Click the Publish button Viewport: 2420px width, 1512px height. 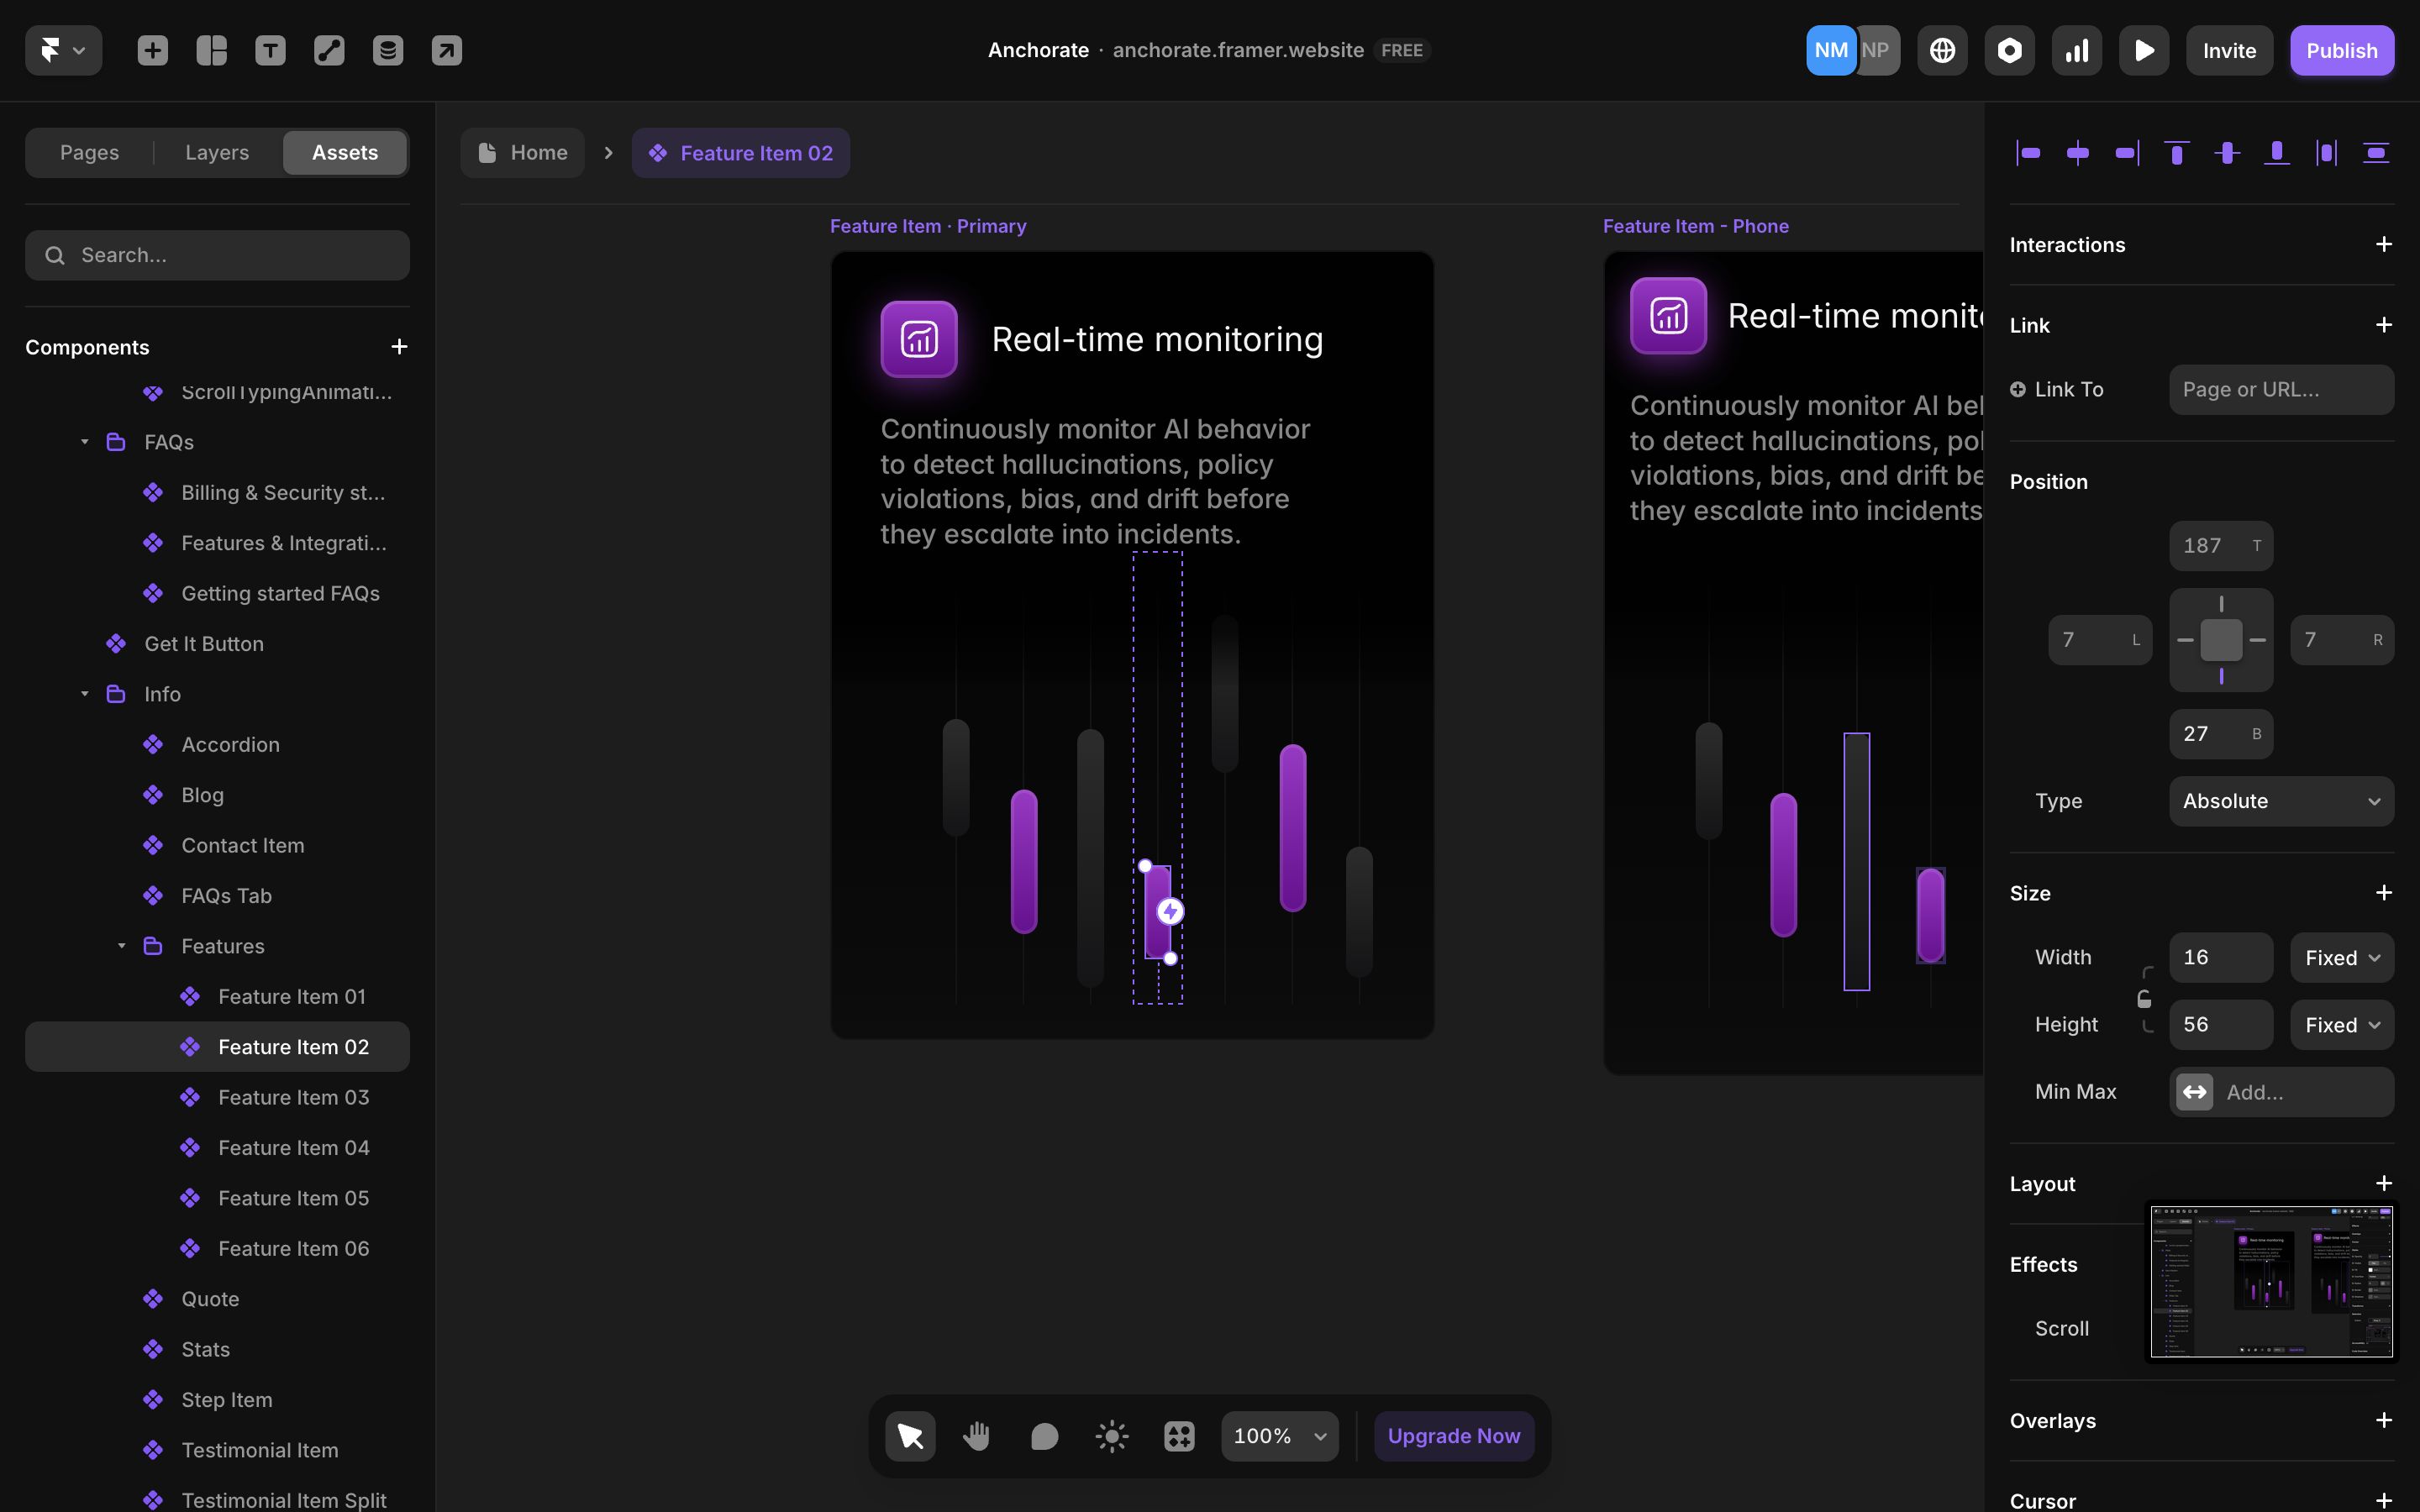point(2342,50)
